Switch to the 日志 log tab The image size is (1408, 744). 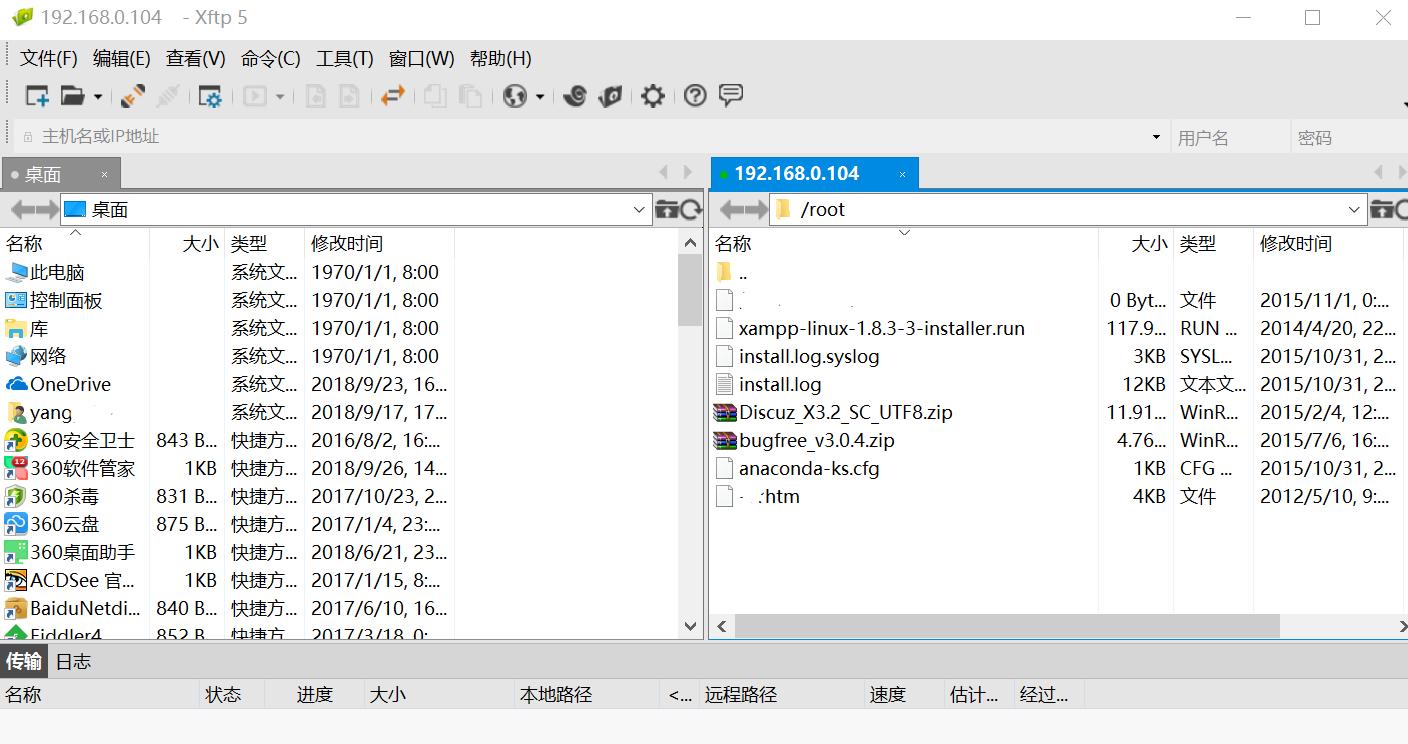[x=73, y=661]
